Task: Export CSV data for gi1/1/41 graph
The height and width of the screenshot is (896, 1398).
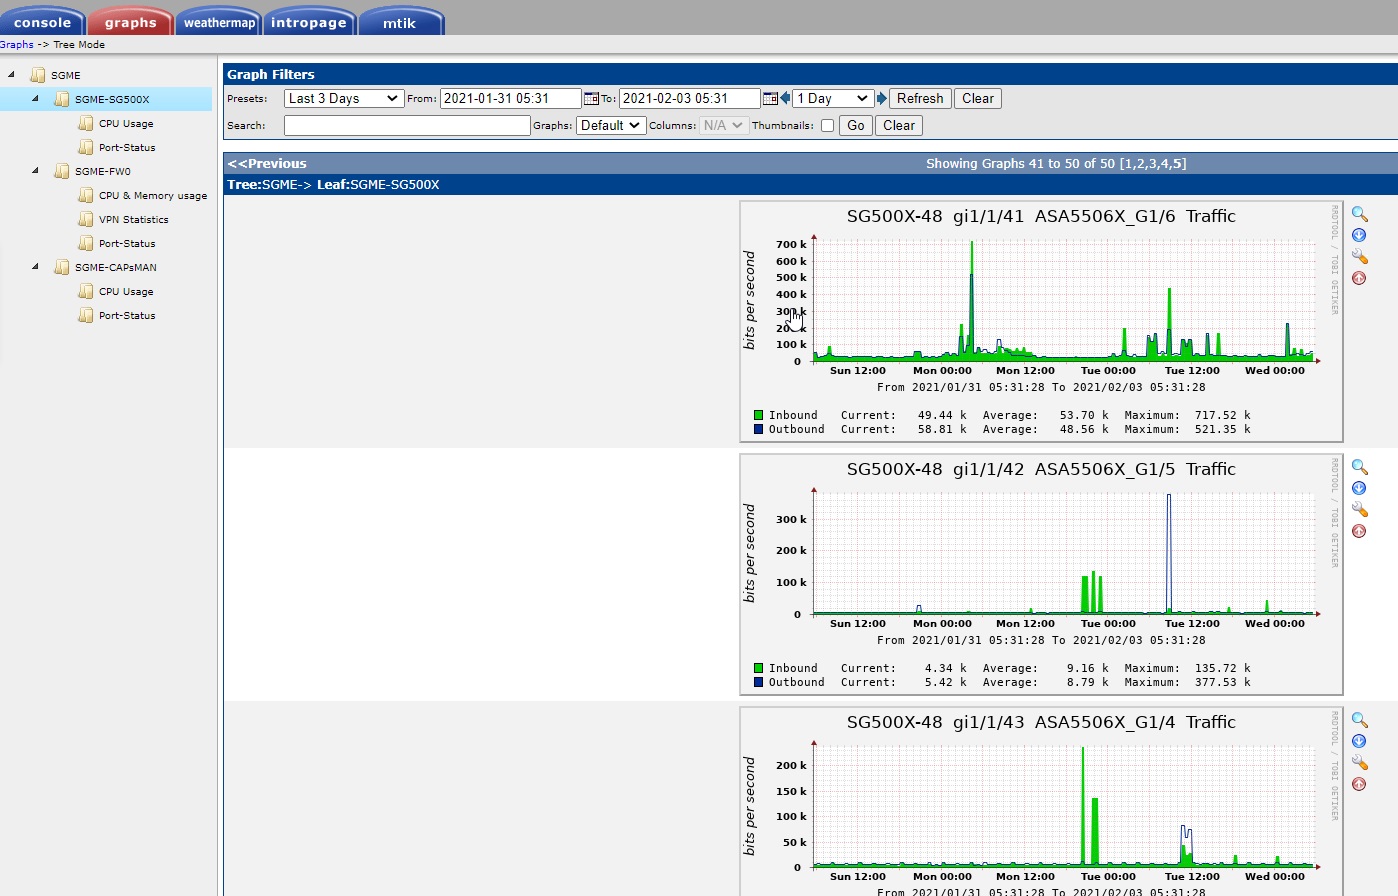Action: (x=1359, y=235)
